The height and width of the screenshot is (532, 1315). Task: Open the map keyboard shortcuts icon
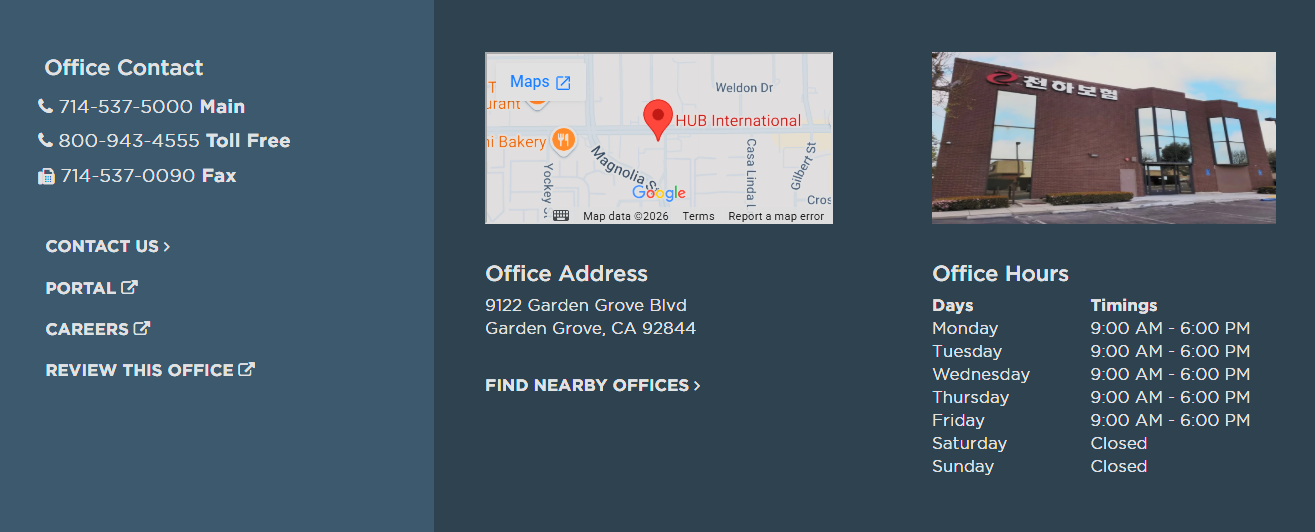click(x=561, y=216)
